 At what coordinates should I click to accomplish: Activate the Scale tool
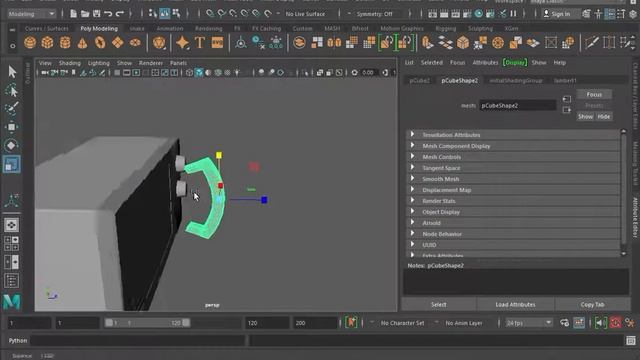point(12,164)
